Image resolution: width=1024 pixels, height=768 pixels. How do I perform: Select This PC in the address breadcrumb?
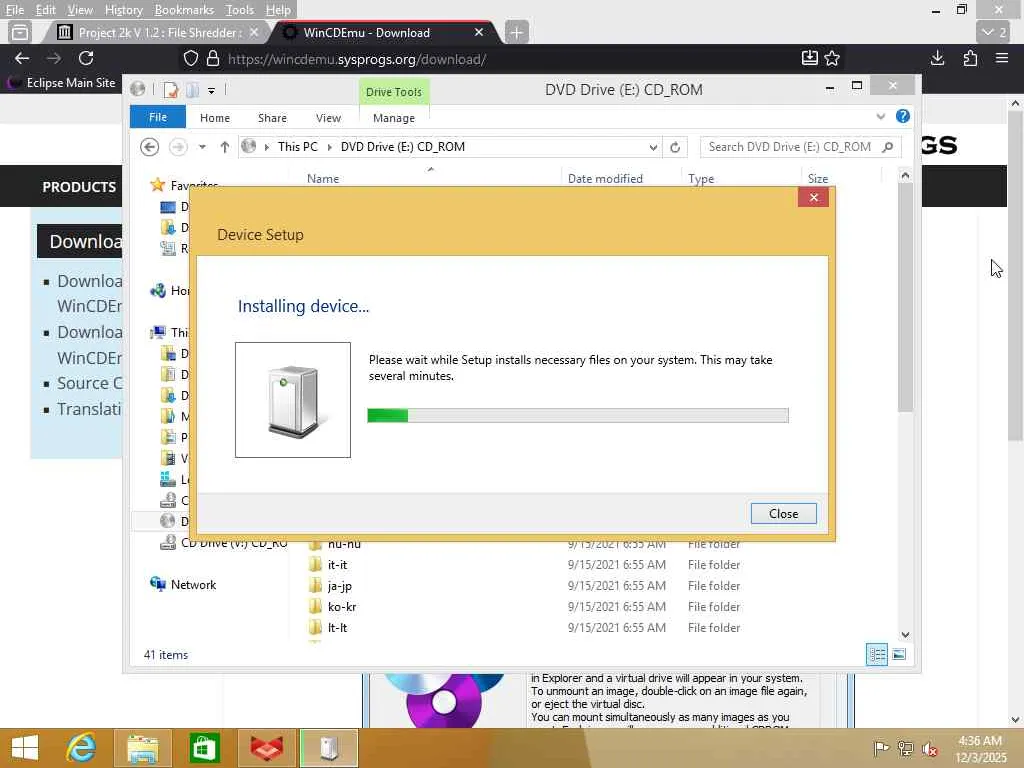point(298,147)
